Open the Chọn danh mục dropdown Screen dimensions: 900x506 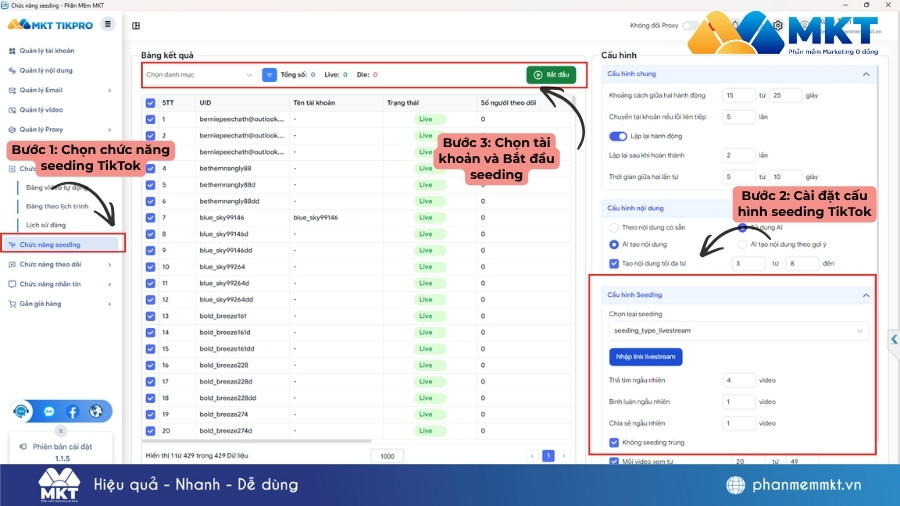(199, 75)
